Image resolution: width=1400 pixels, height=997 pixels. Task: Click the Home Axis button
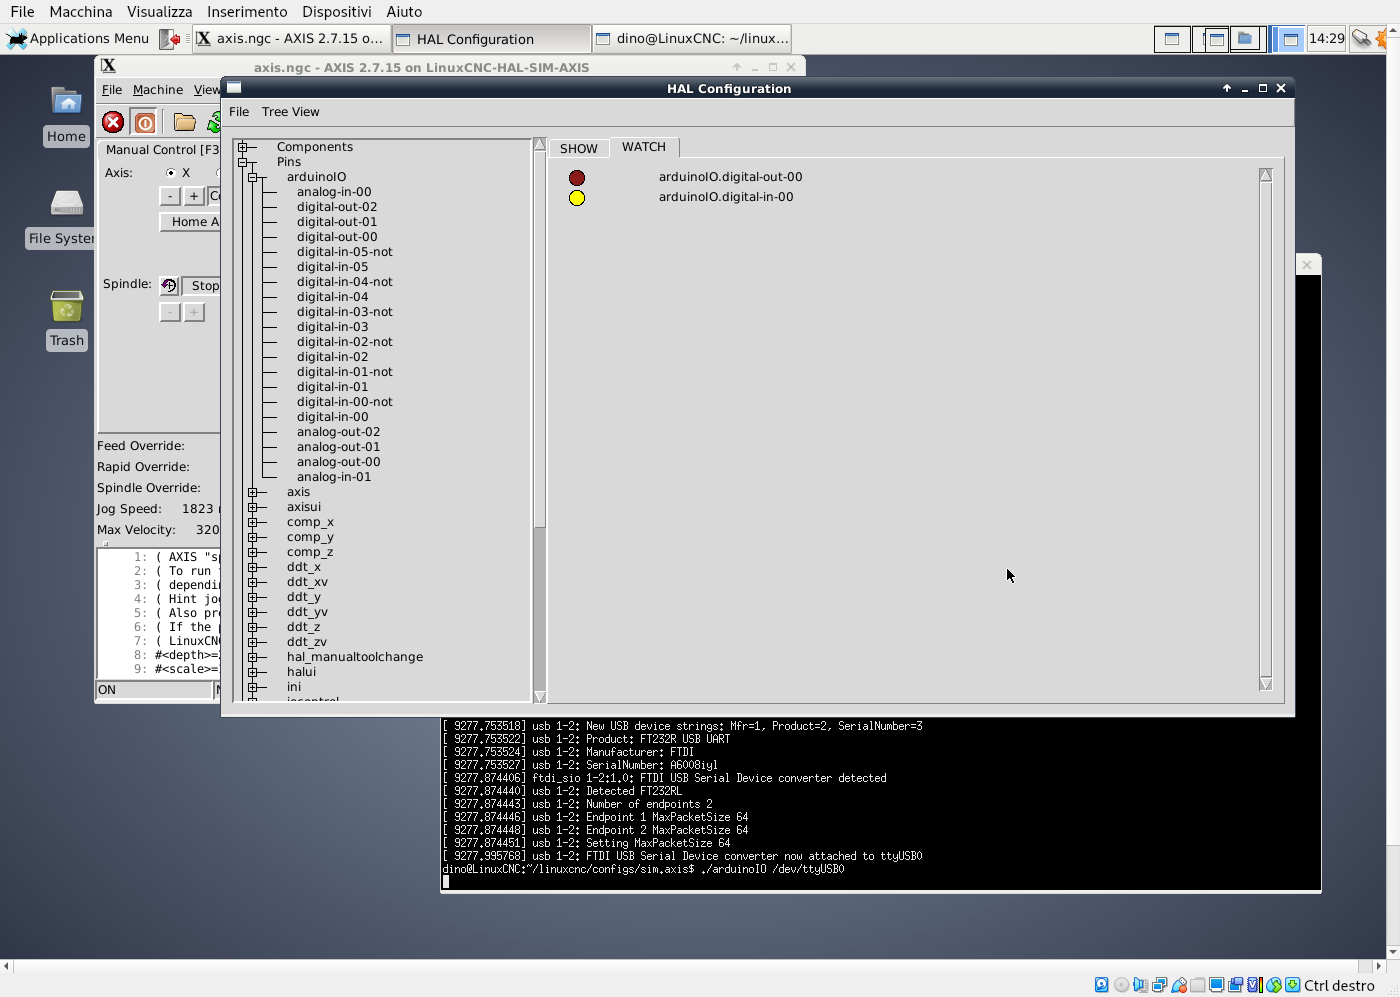click(x=190, y=222)
